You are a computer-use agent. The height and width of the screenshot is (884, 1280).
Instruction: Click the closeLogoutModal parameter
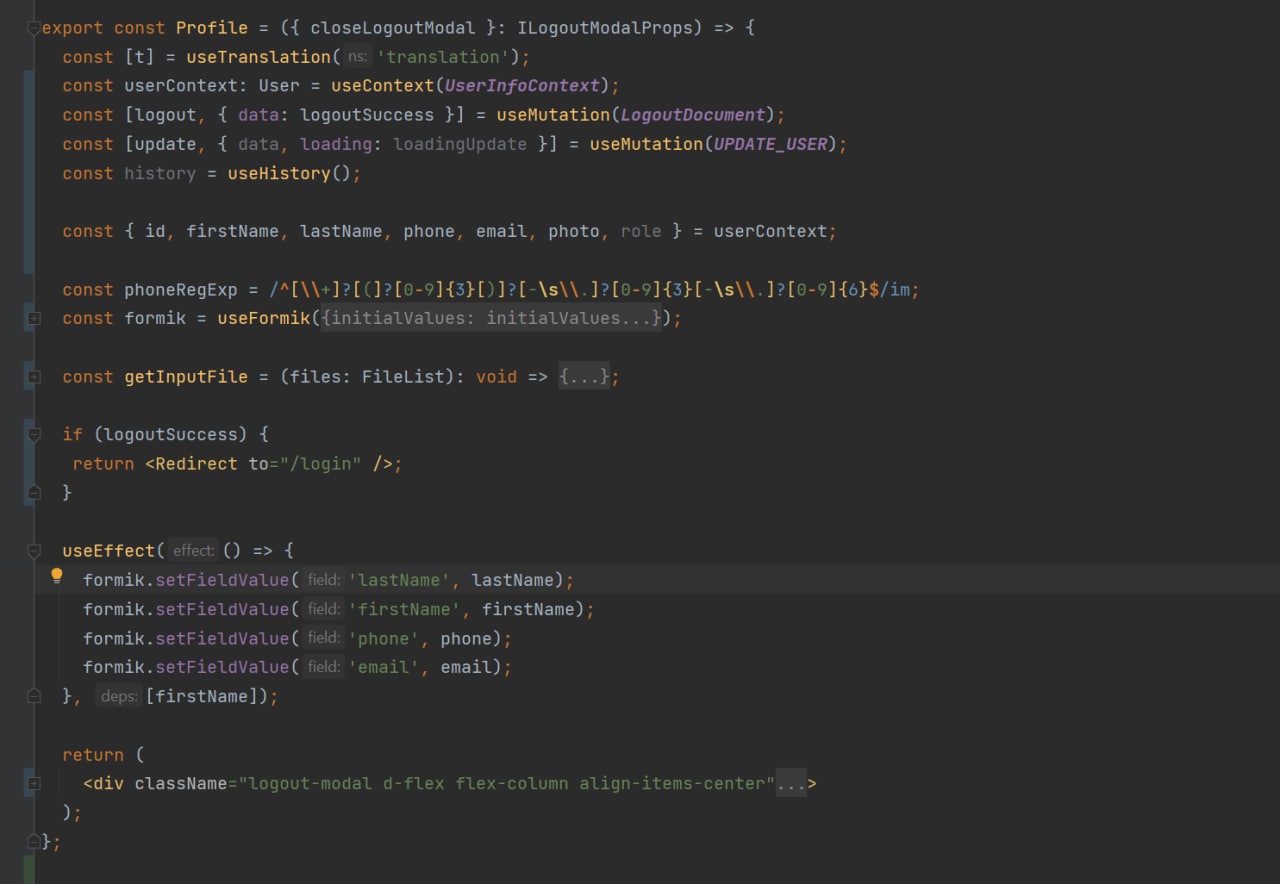(393, 28)
